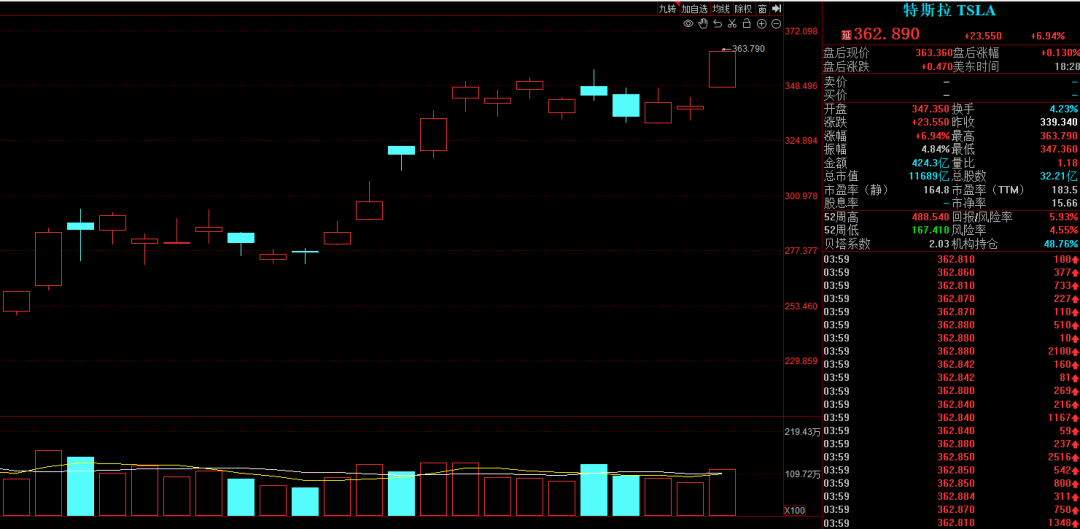Toggle the chart lock icon
Viewport: 1080px width, 529px height.
pyautogui.click(x=747, y=23)
